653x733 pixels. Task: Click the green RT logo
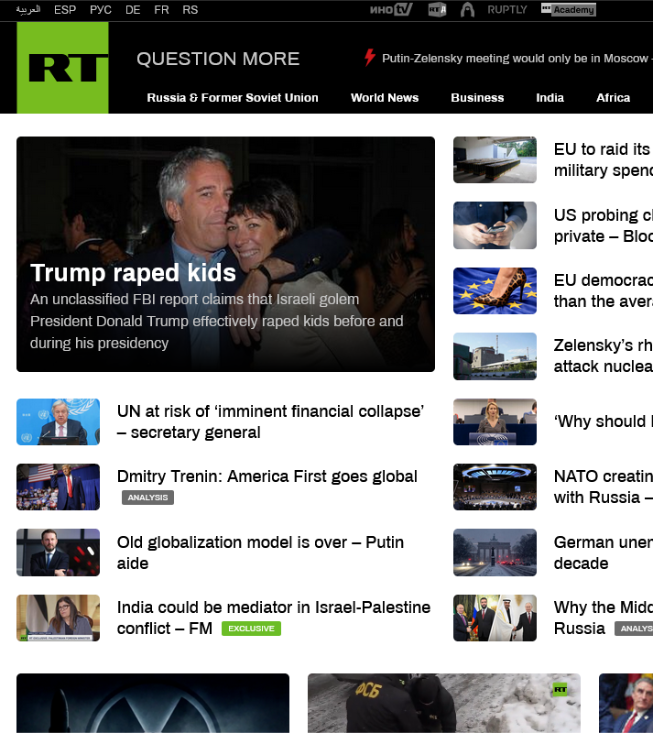tap(63, 67)
